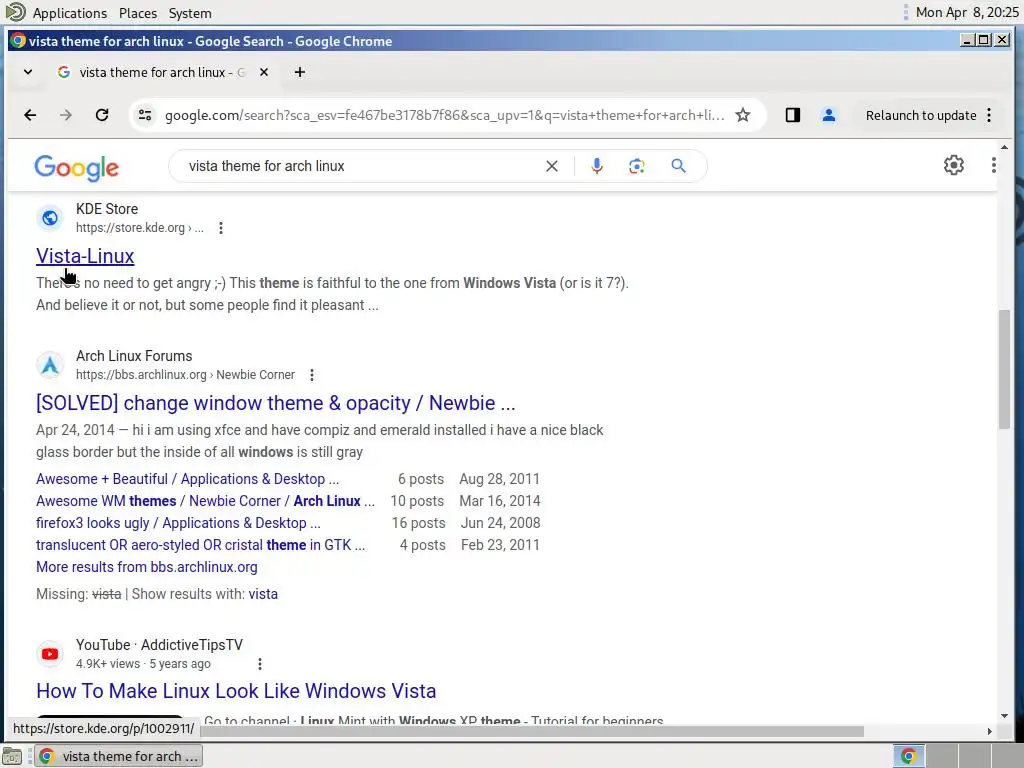Open options for Arch Linux Forums result

(312, 375)
